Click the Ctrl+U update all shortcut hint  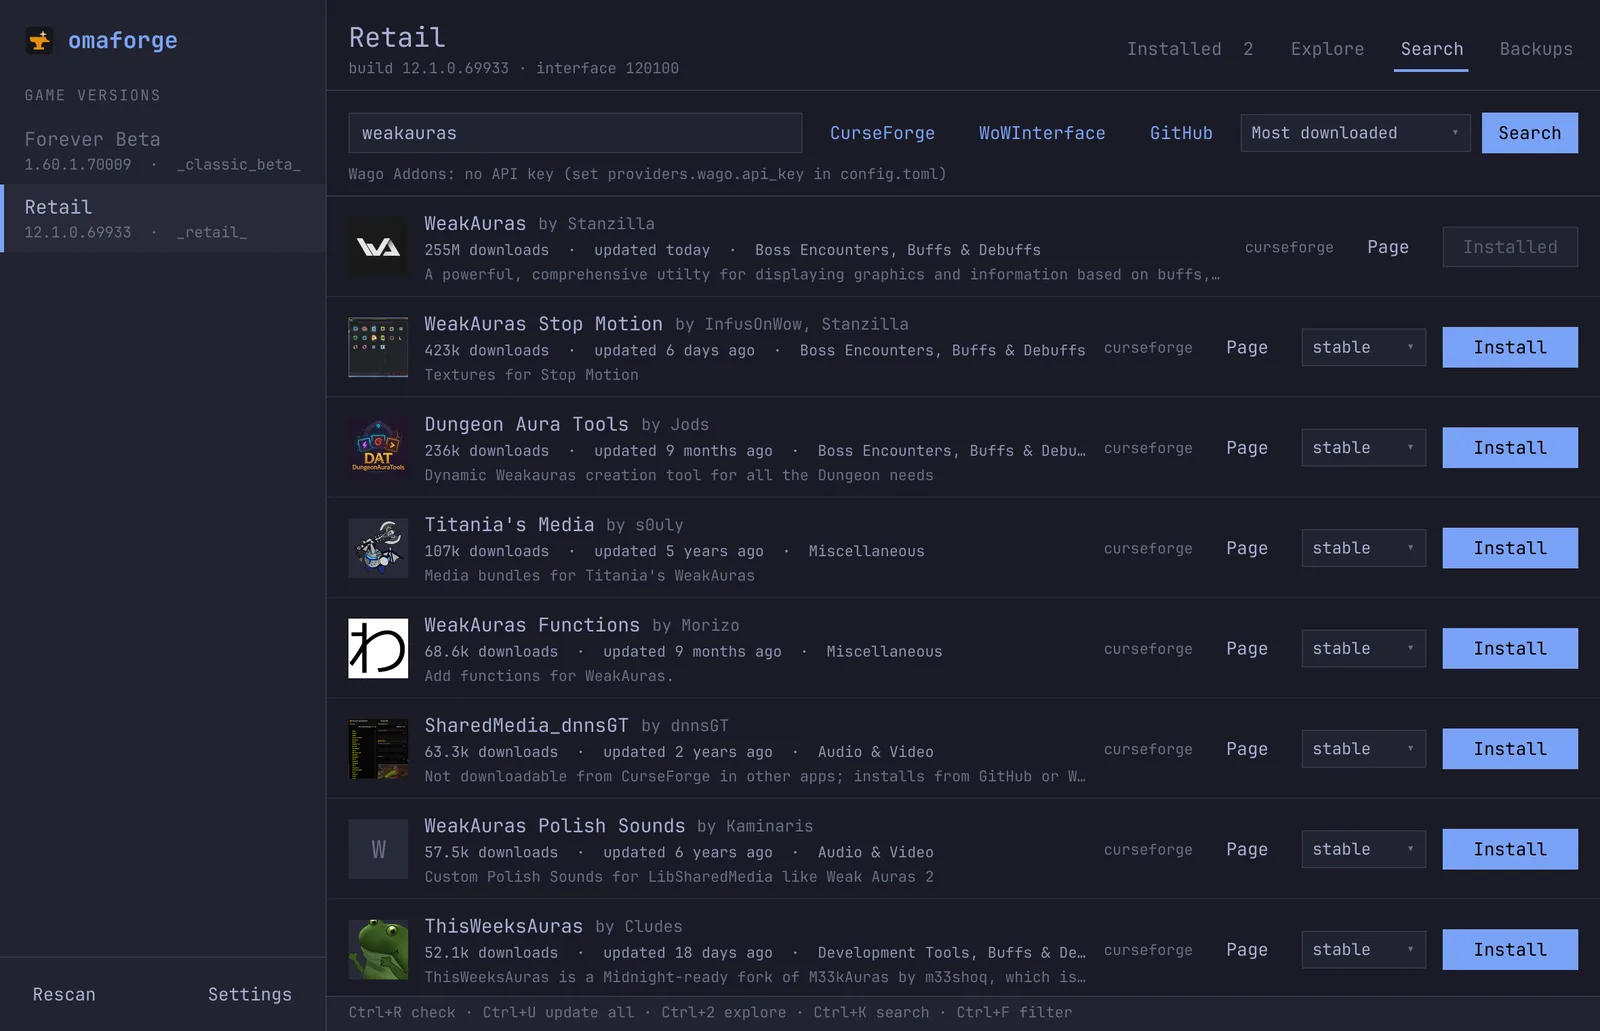click(558, 1012)
